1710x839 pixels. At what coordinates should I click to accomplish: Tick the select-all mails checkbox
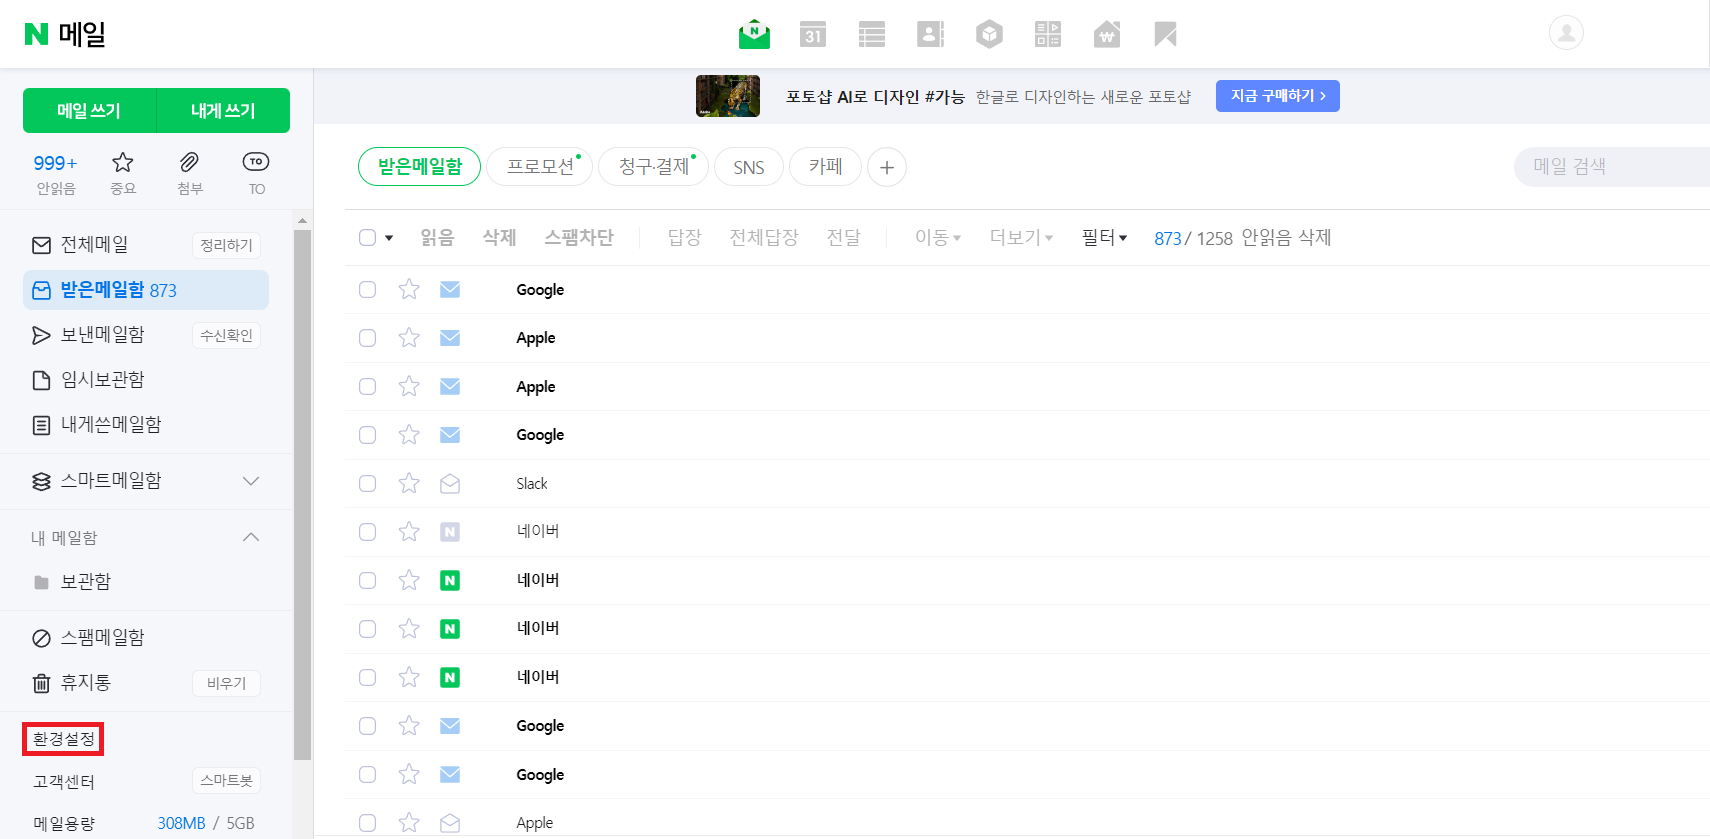pos(367,238)
